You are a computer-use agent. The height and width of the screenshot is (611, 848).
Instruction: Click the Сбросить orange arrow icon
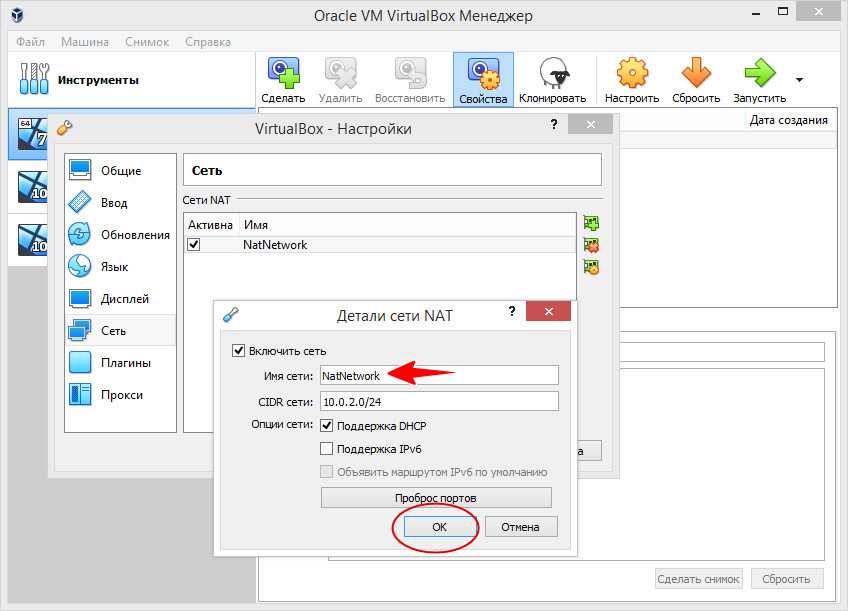tap(695, 79)
